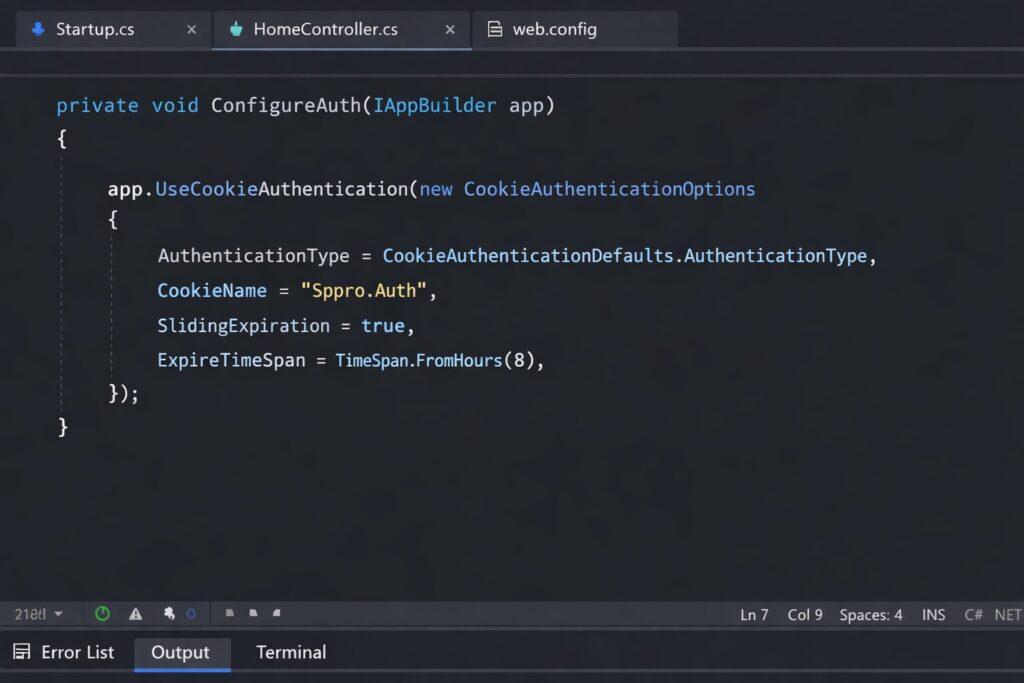Close the HomeController.cs tab

point(450,29)
